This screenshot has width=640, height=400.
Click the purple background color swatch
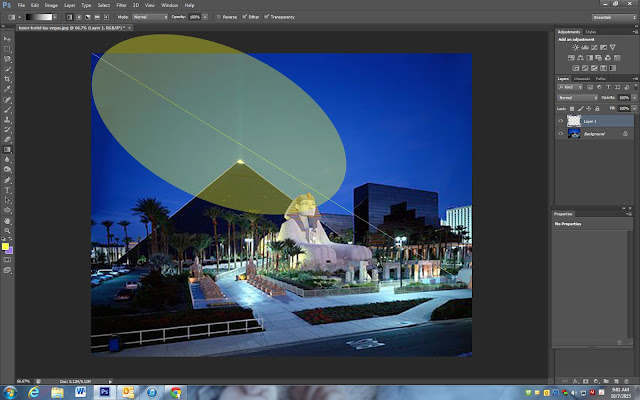tap(11, 251)
